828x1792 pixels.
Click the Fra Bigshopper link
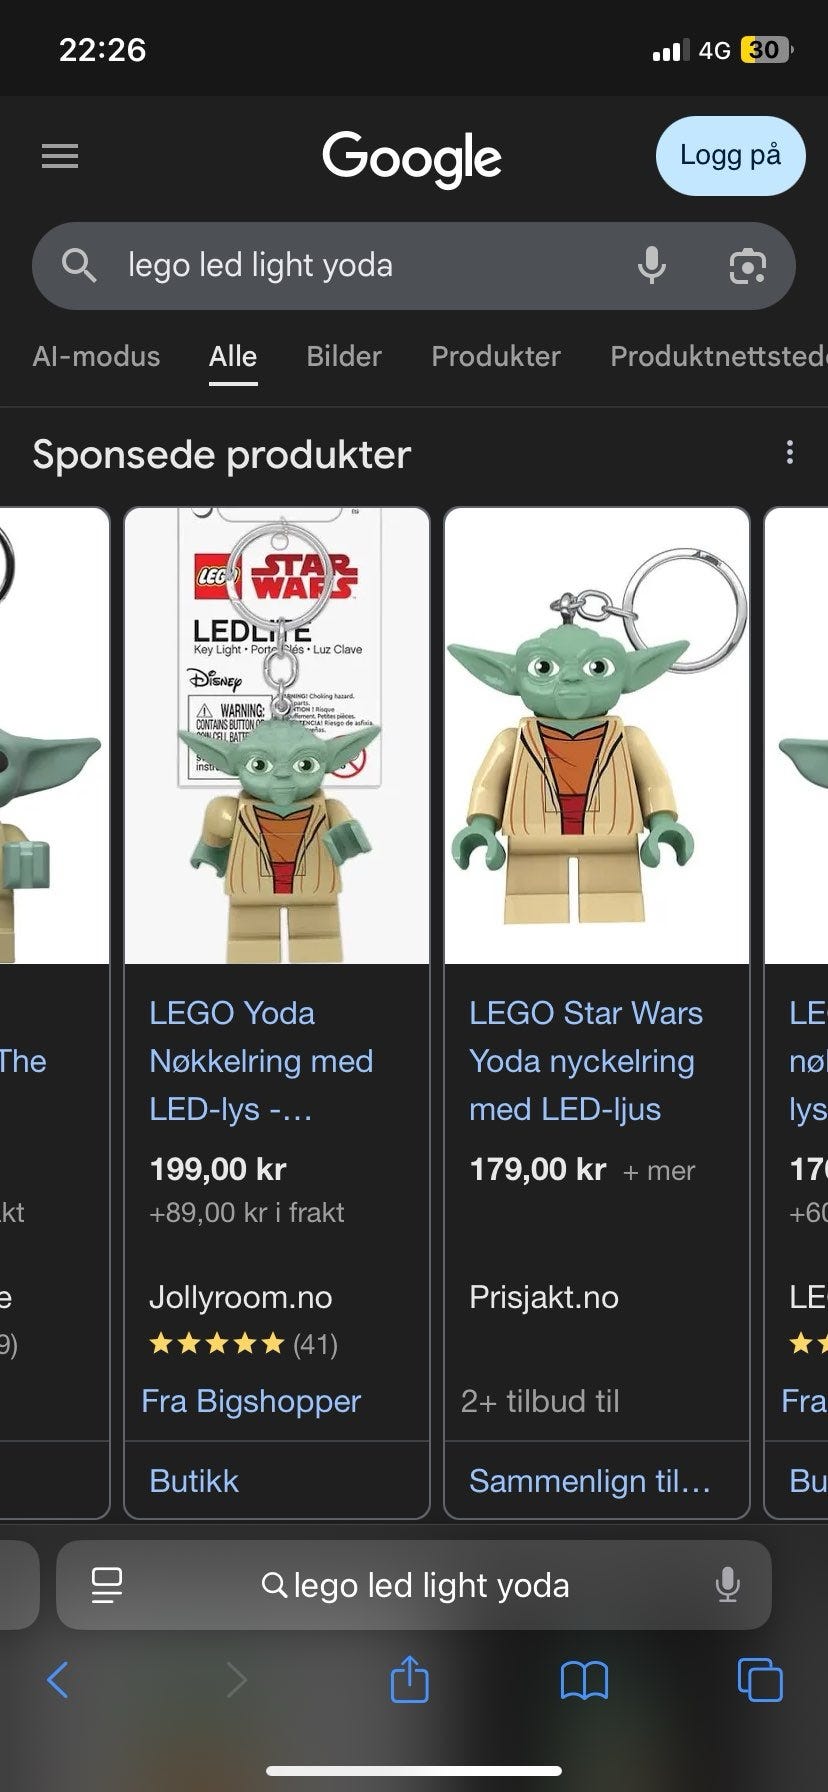click(251, 1401)
